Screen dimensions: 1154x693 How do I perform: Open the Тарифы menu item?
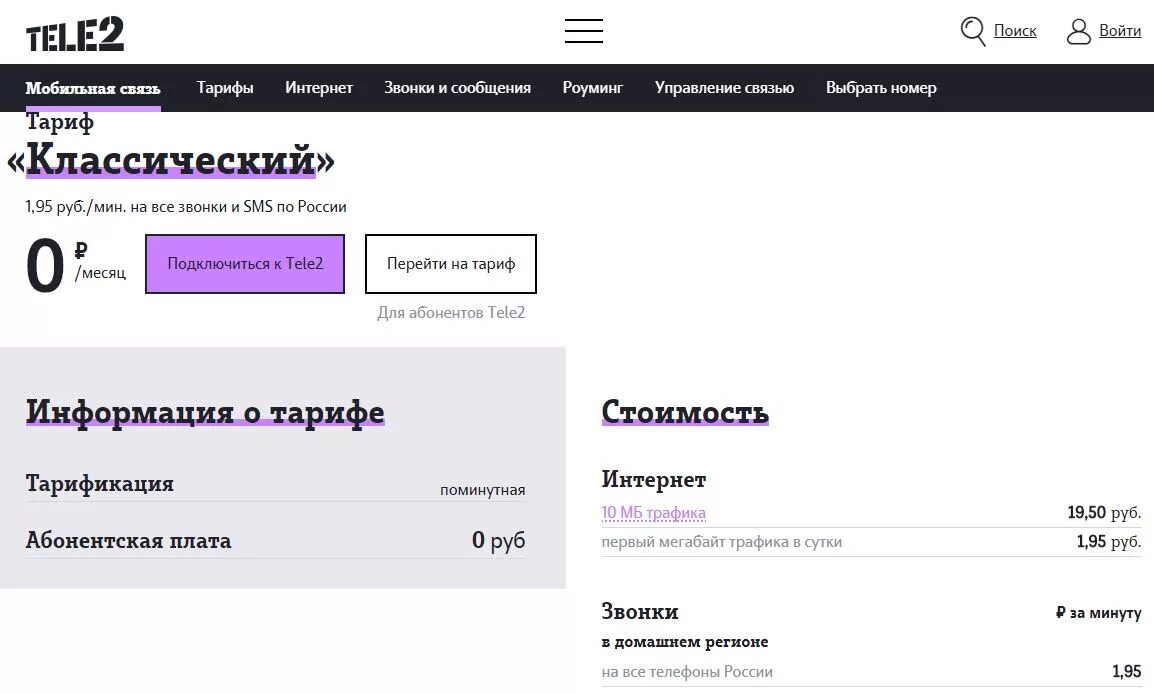[x=225, y=88]
